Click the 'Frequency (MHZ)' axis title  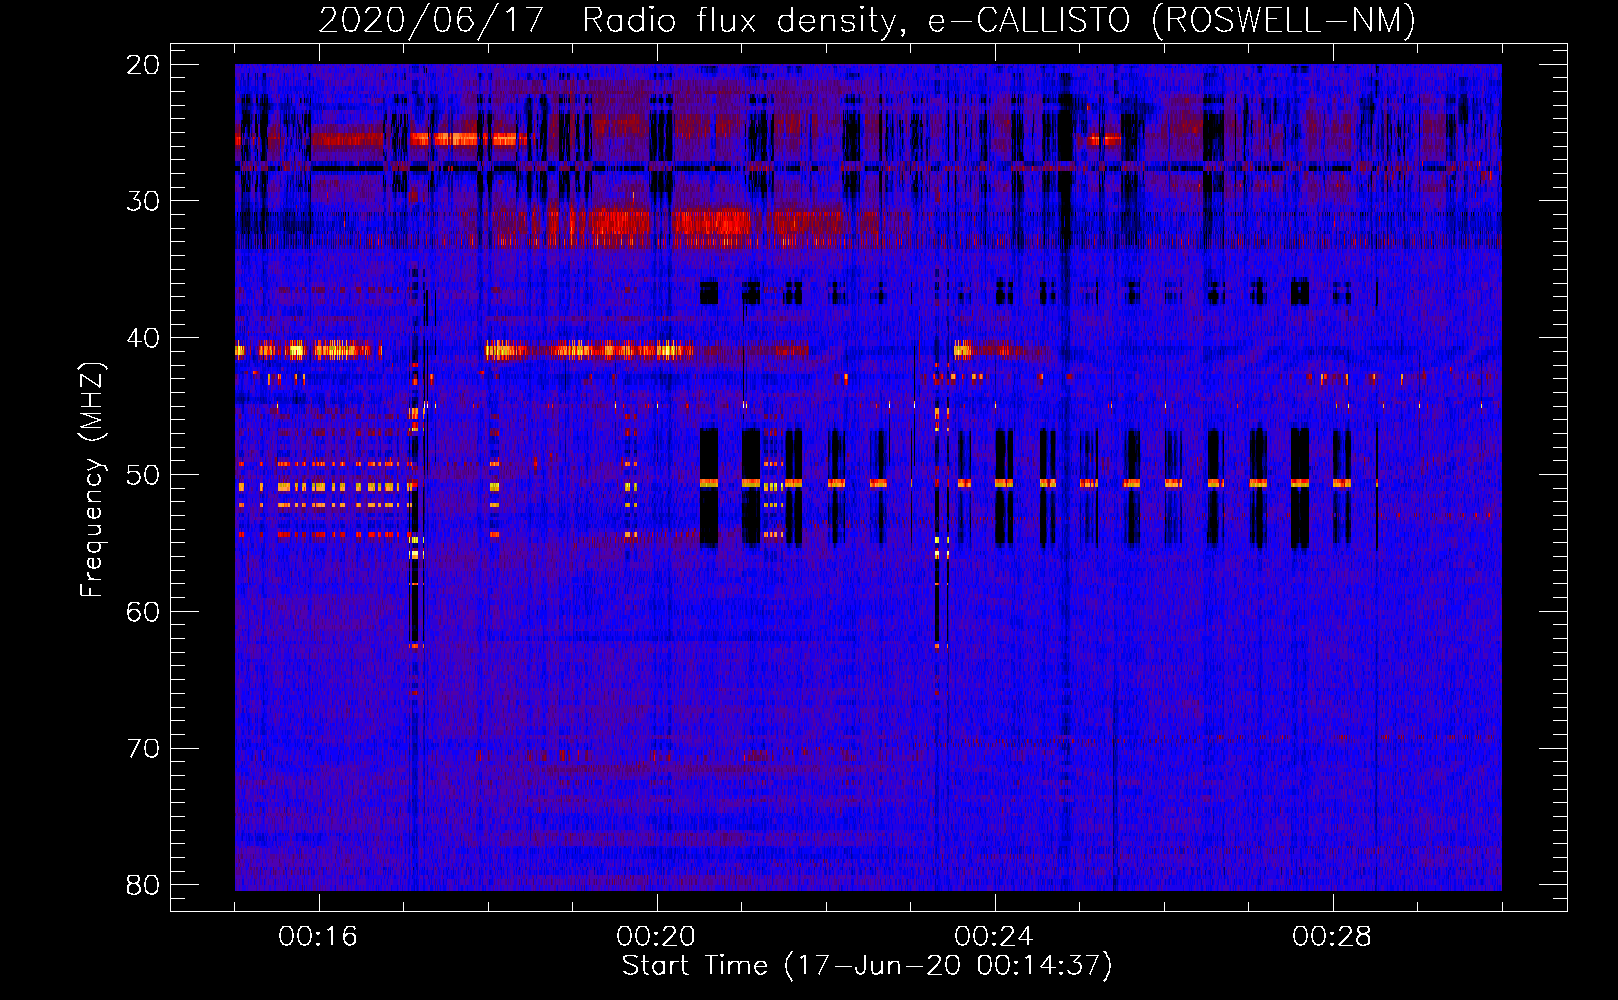tap(93, 479)
